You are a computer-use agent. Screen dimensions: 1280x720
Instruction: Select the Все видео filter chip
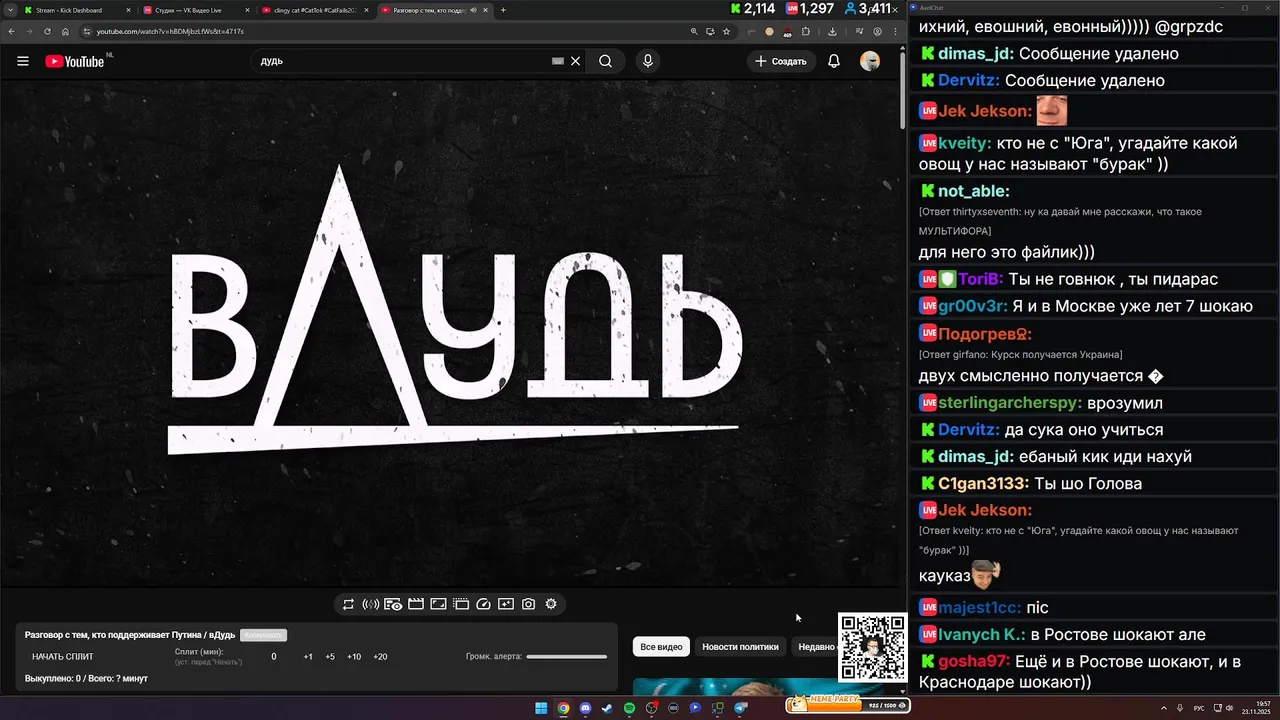coord(661,647)
